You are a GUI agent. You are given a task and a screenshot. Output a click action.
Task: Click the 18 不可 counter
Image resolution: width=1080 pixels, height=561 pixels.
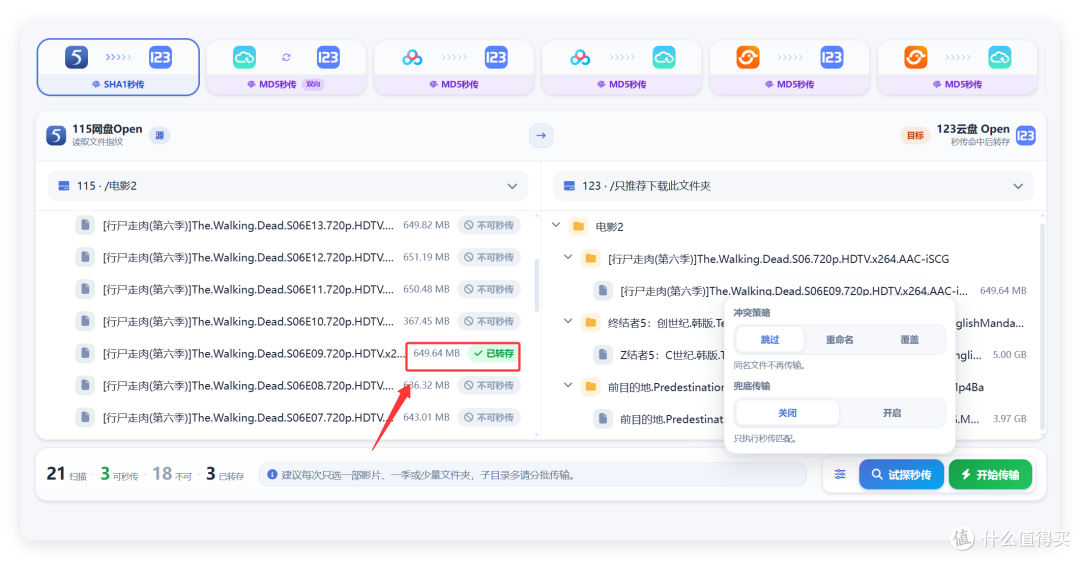tap(172, 474)
